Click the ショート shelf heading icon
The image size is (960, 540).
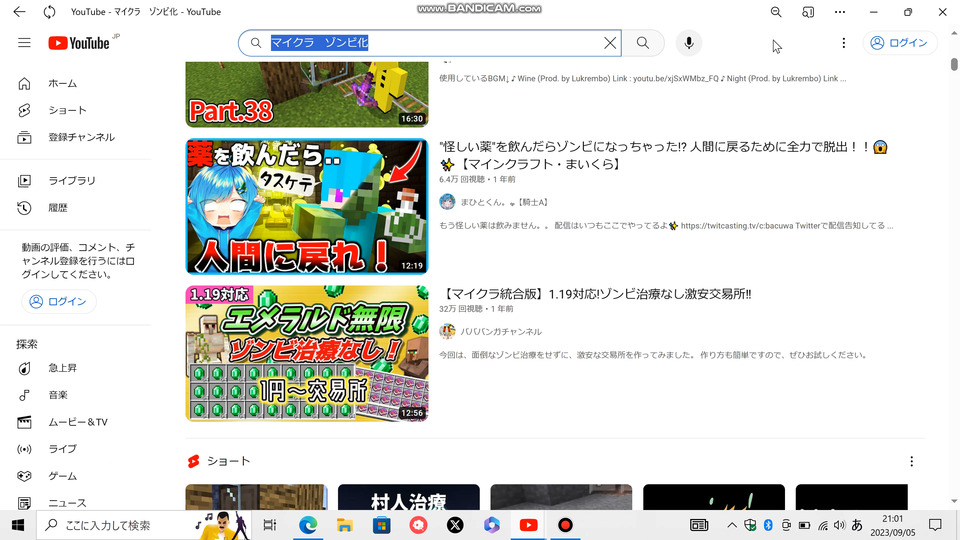[x=193, y=461]
